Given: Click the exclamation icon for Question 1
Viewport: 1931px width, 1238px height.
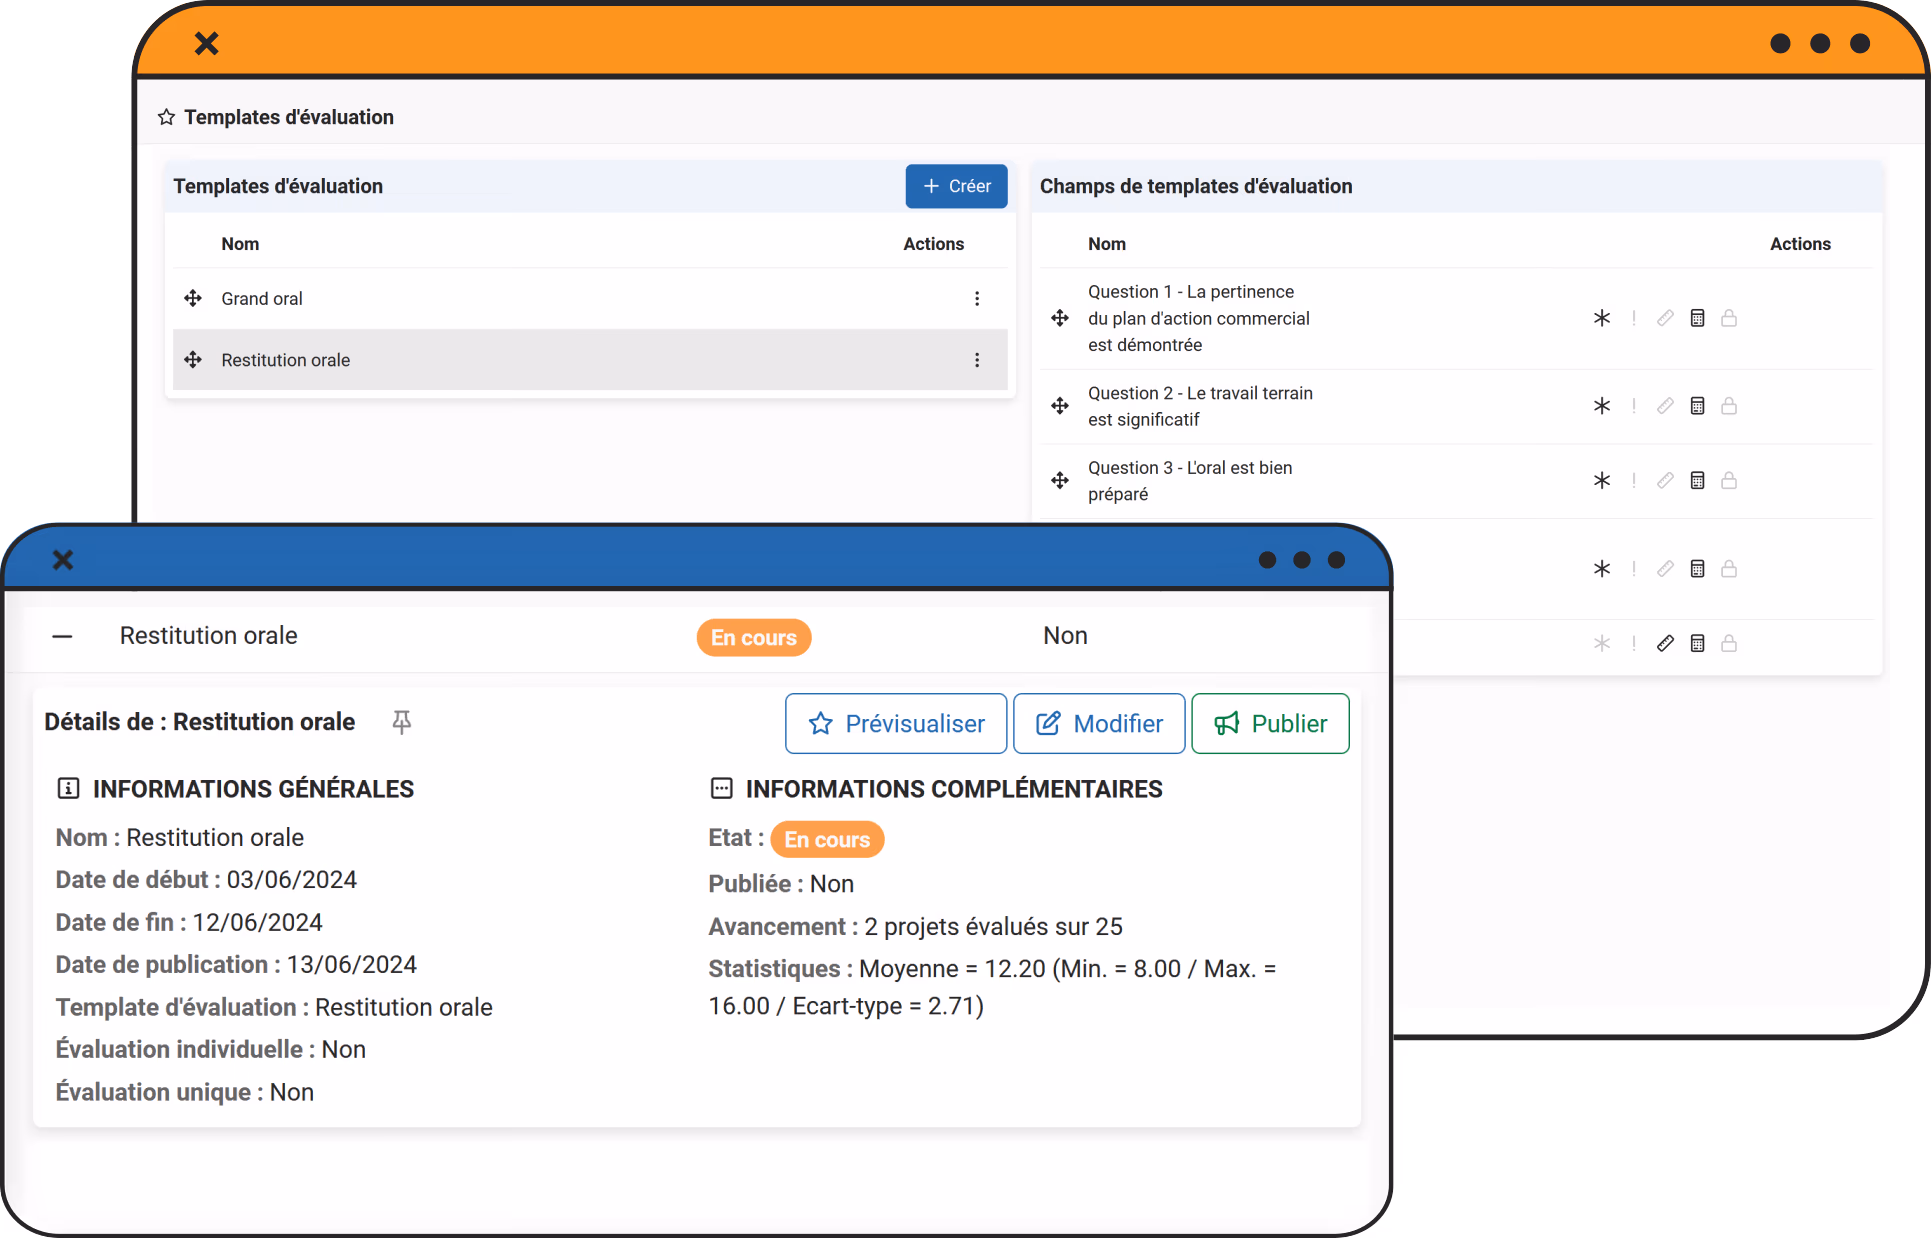Looking at the screenshot, I should point(1634,318).
